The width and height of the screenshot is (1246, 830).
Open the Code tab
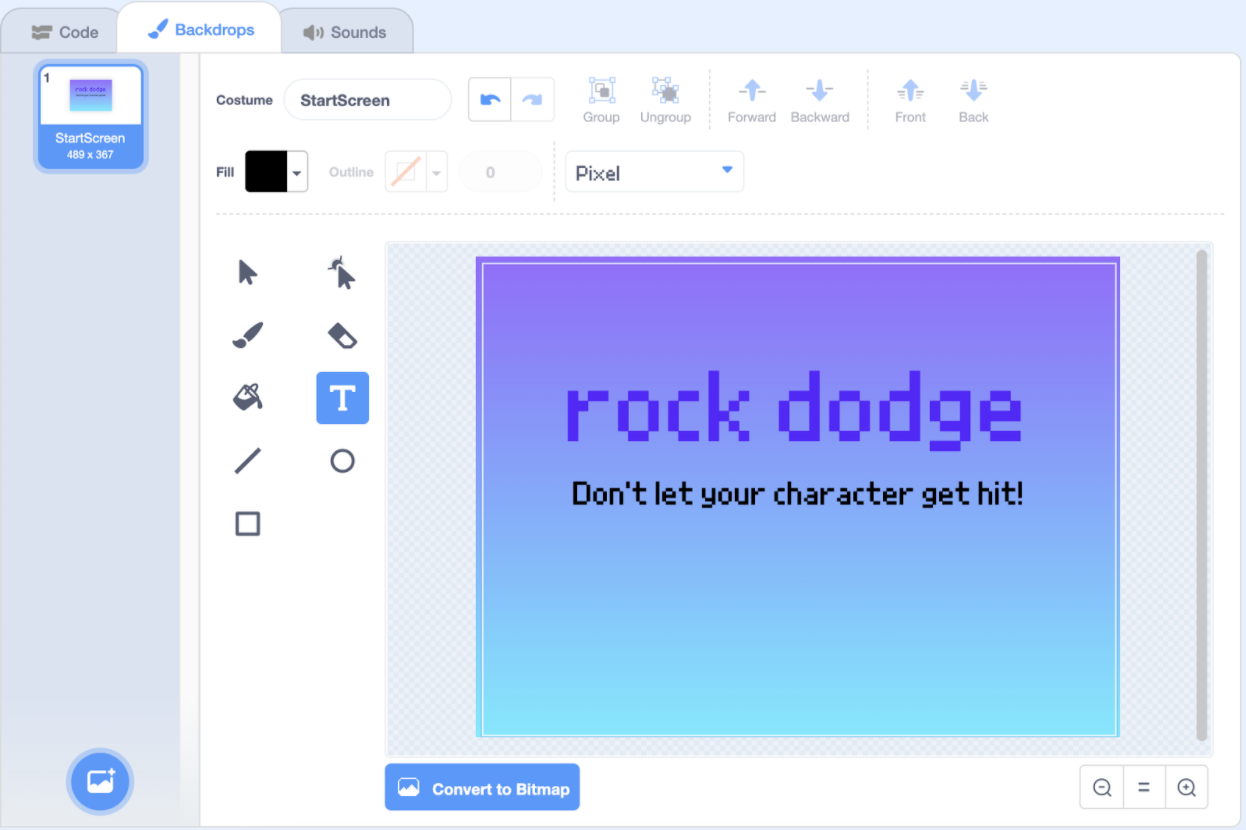[x=64, y=32]
